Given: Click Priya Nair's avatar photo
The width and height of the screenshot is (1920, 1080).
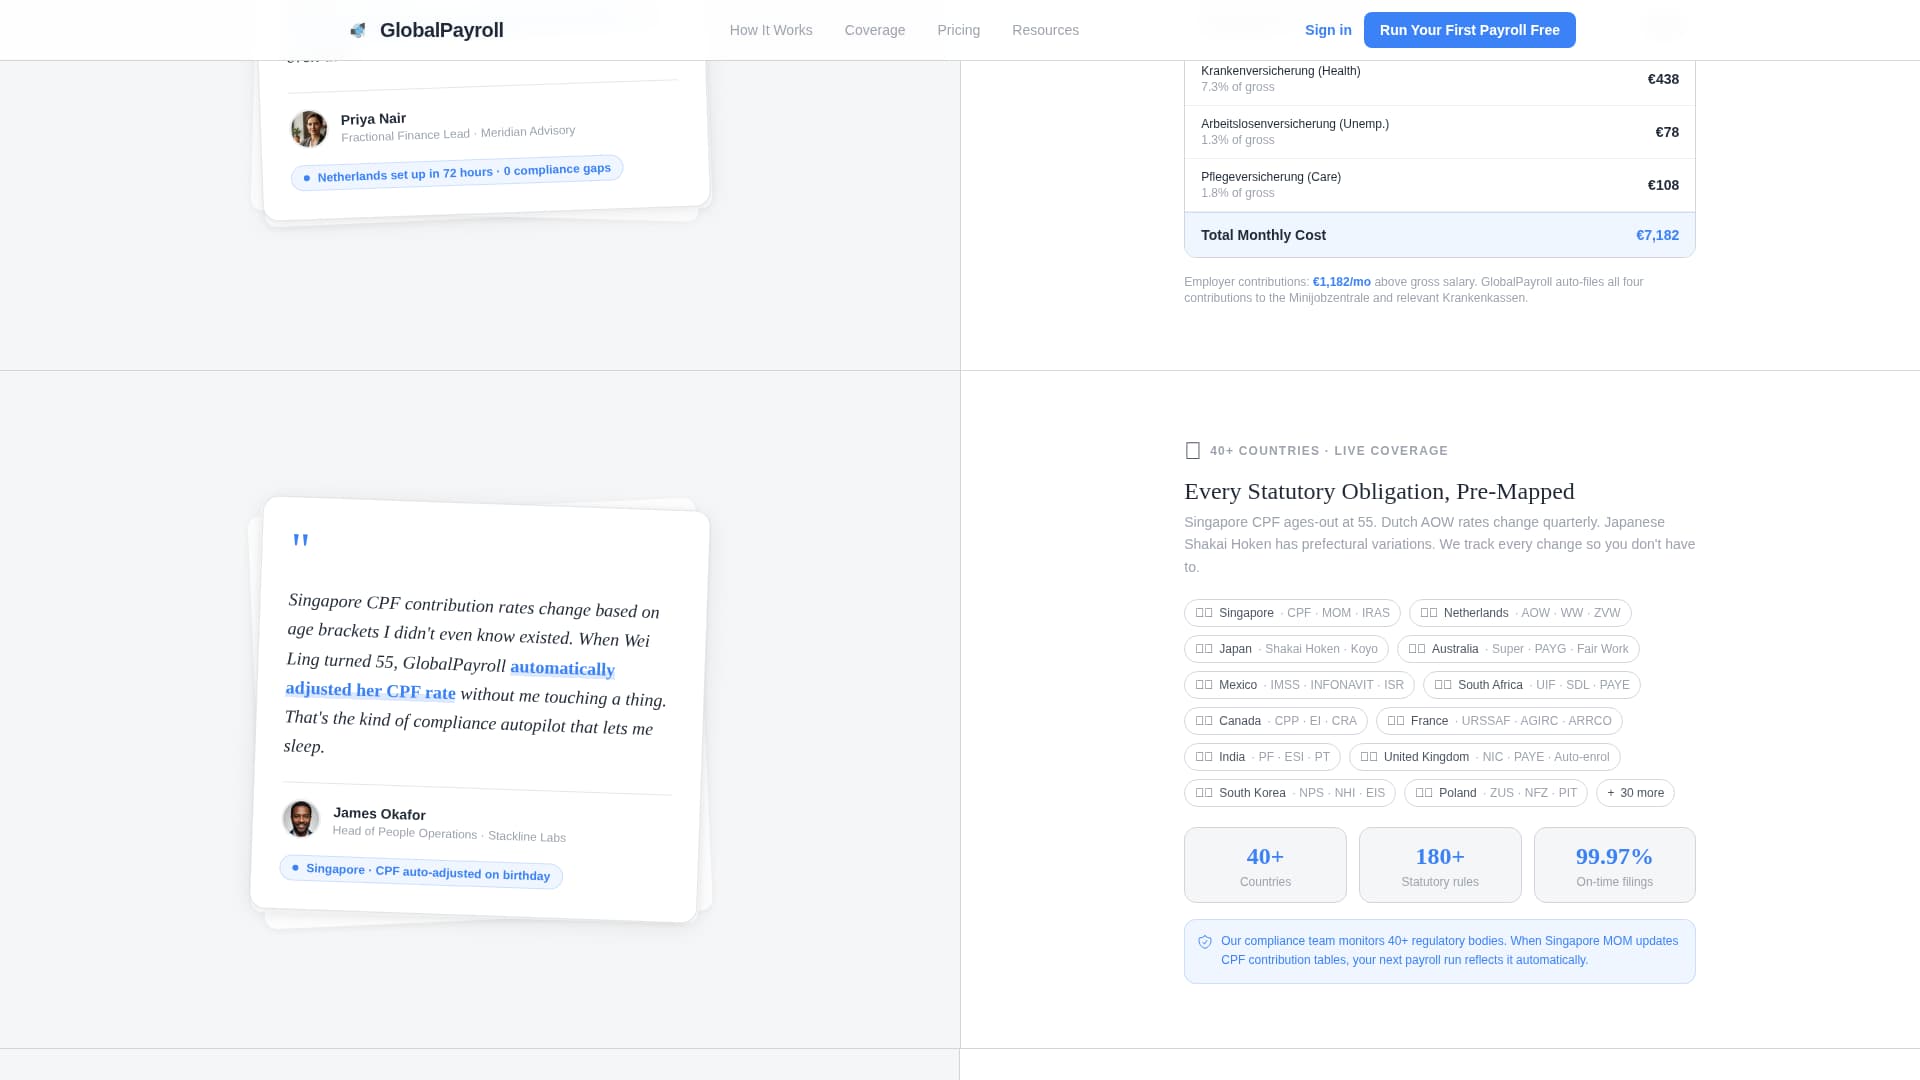Looking at the screenshot, I should coord(308,128).
